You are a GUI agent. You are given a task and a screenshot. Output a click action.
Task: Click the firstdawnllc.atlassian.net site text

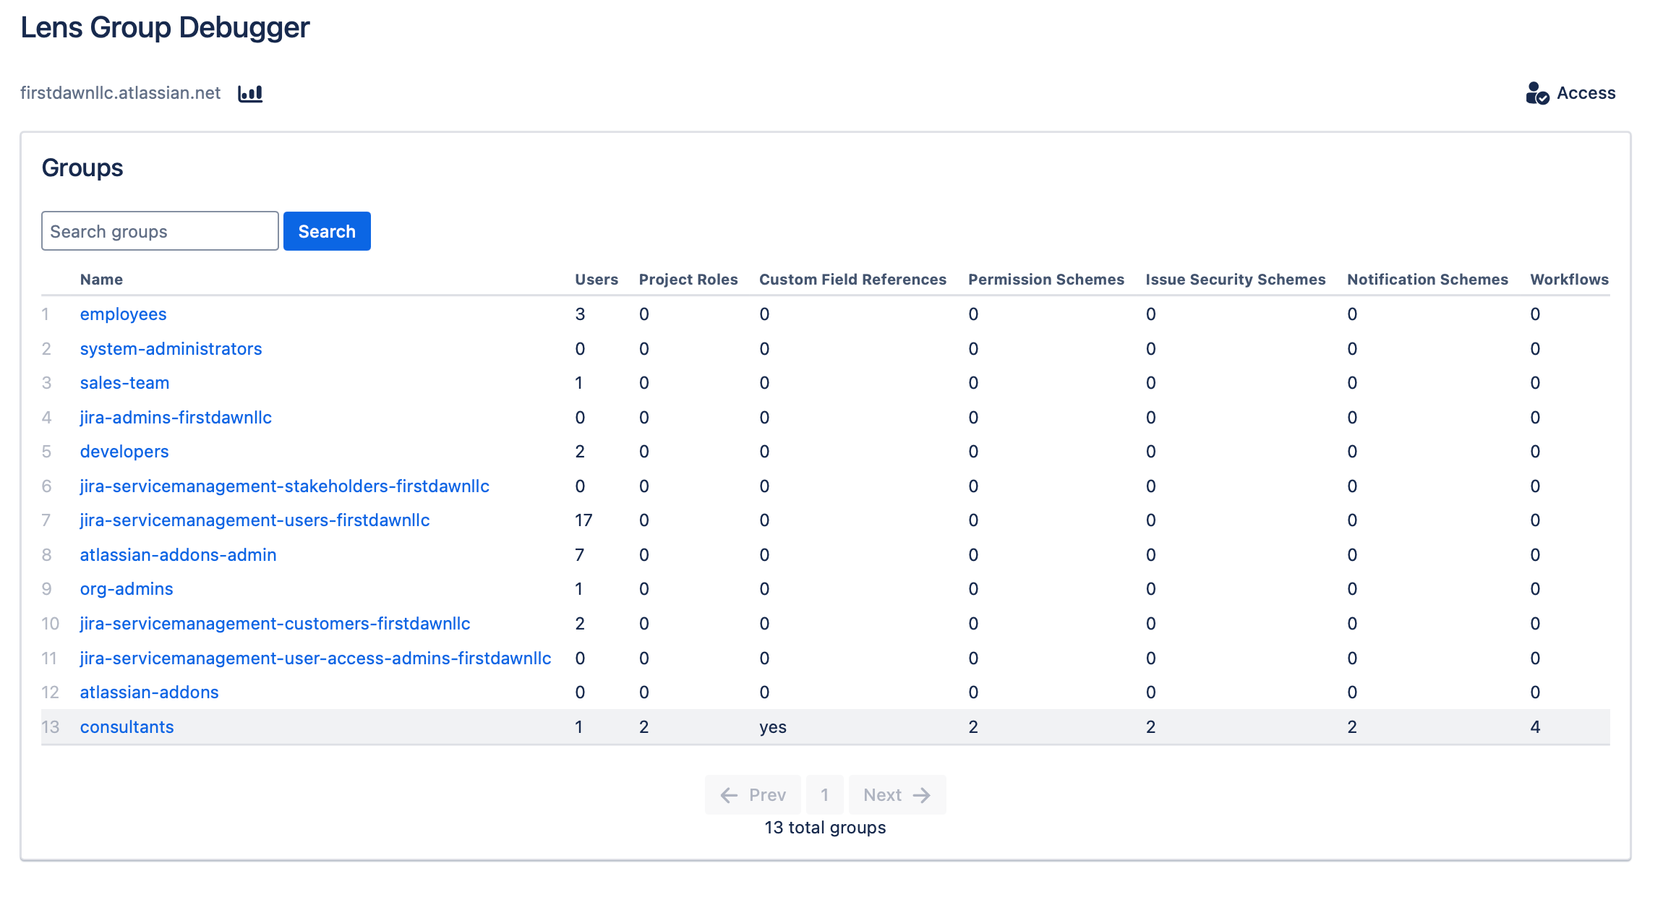[120, 93]
